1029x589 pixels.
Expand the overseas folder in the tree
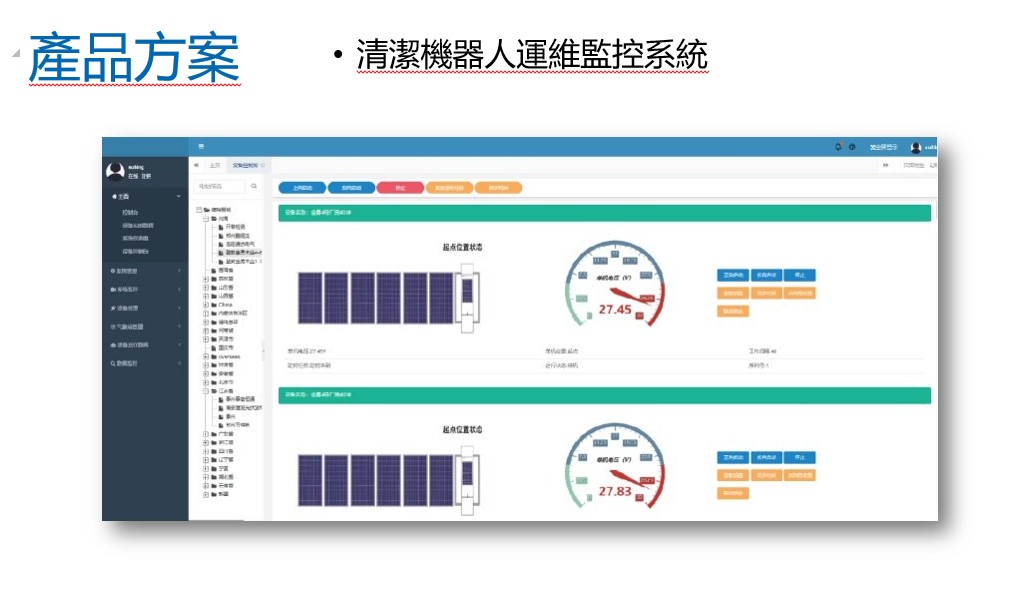(206, 356)
